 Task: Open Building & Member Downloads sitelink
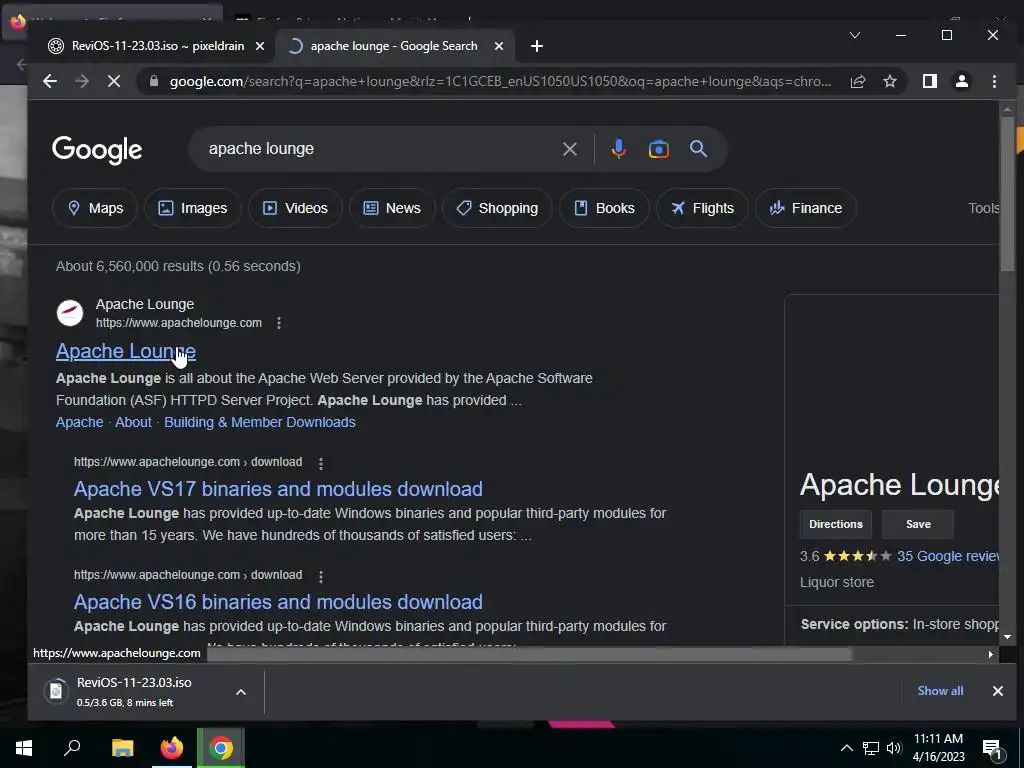[260, 423]
